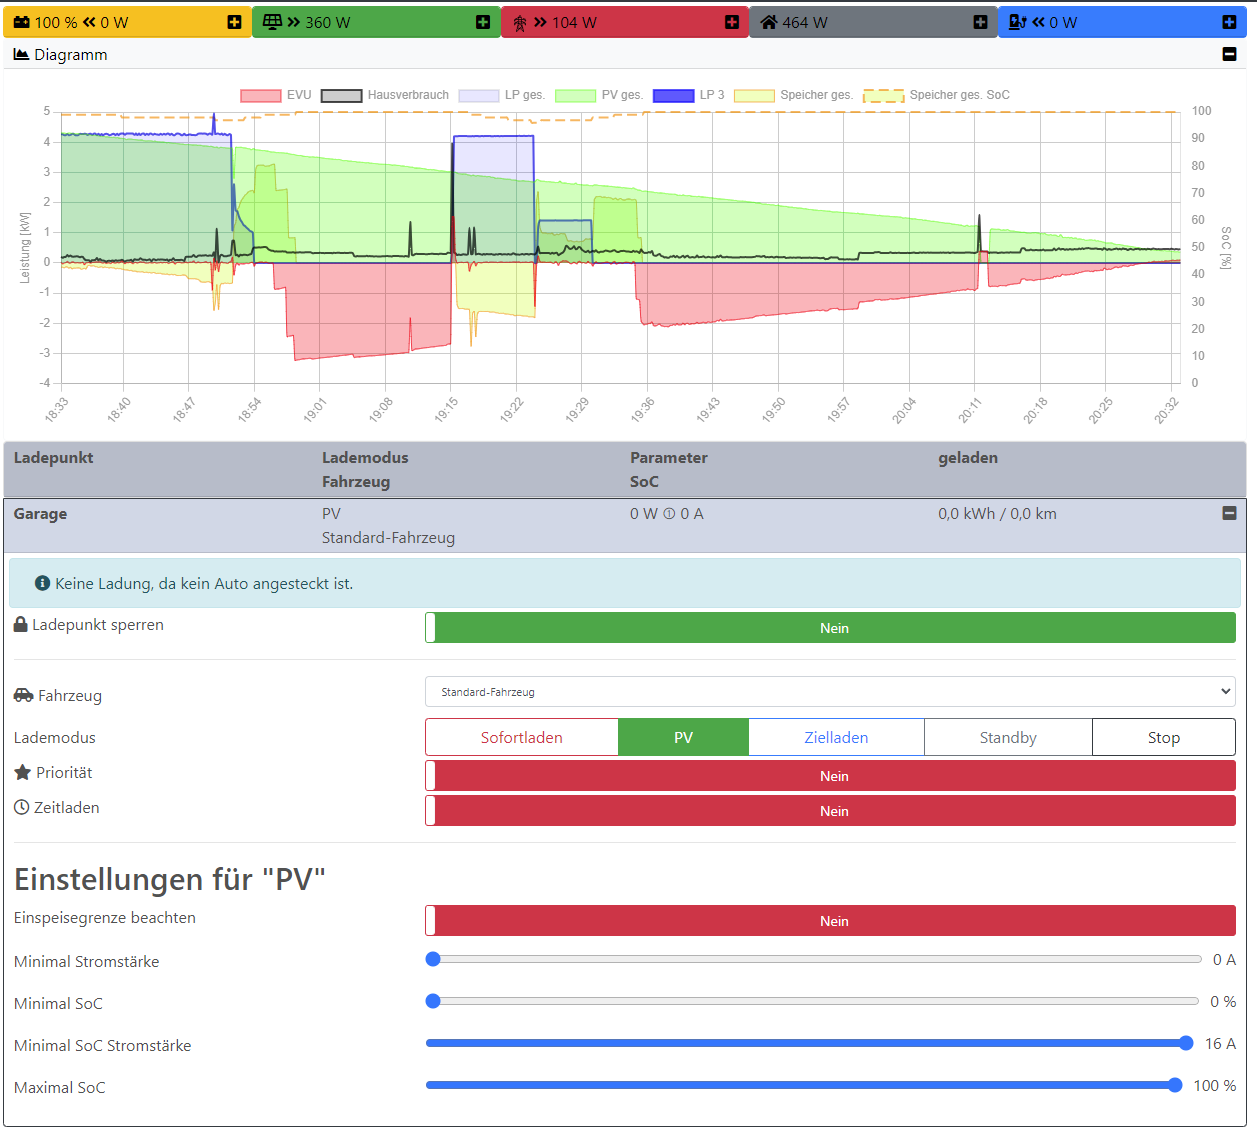The image size is (1257, 1141).
Task: Hide the EVU series in chart legend
Action: pos(276,95)
